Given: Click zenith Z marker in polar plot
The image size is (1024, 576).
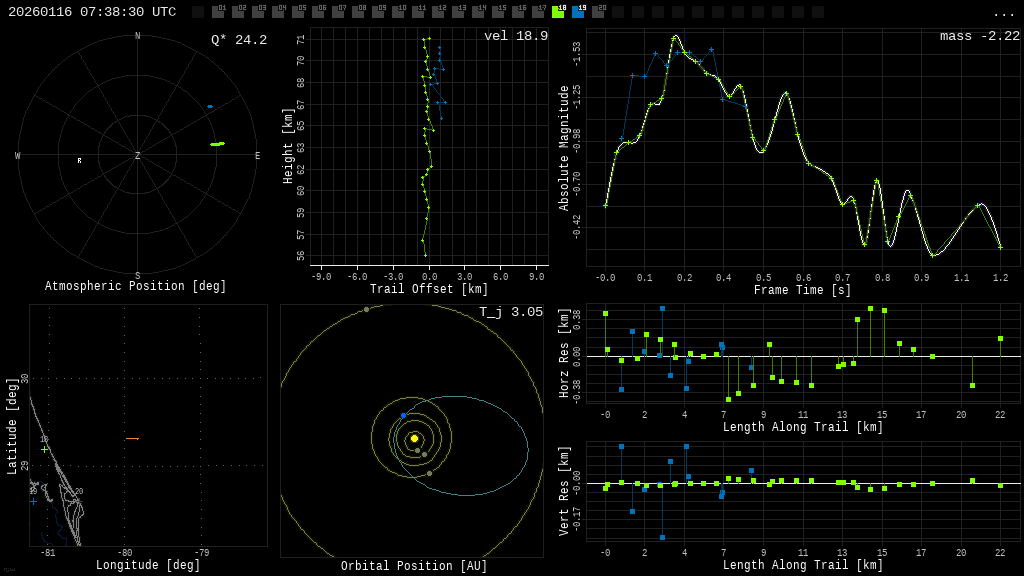Looking at the screenshot, I should coord(138,156).
